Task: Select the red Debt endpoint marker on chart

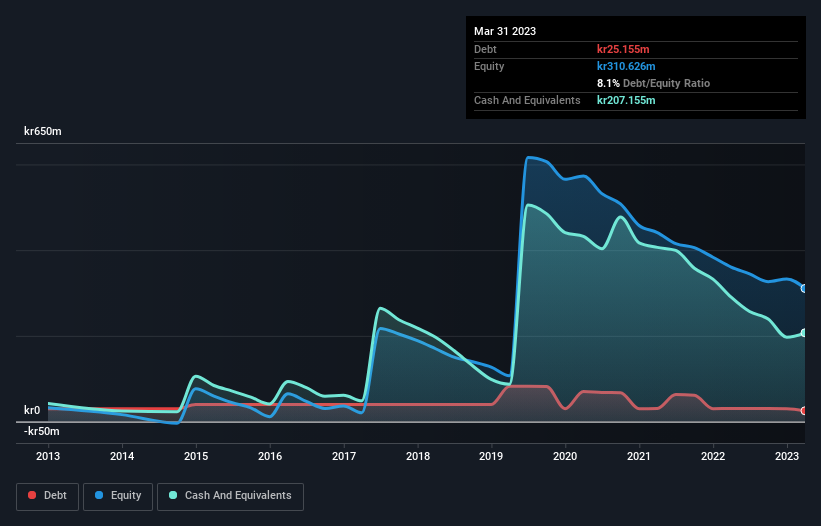Action: click(x=803, y=411)
